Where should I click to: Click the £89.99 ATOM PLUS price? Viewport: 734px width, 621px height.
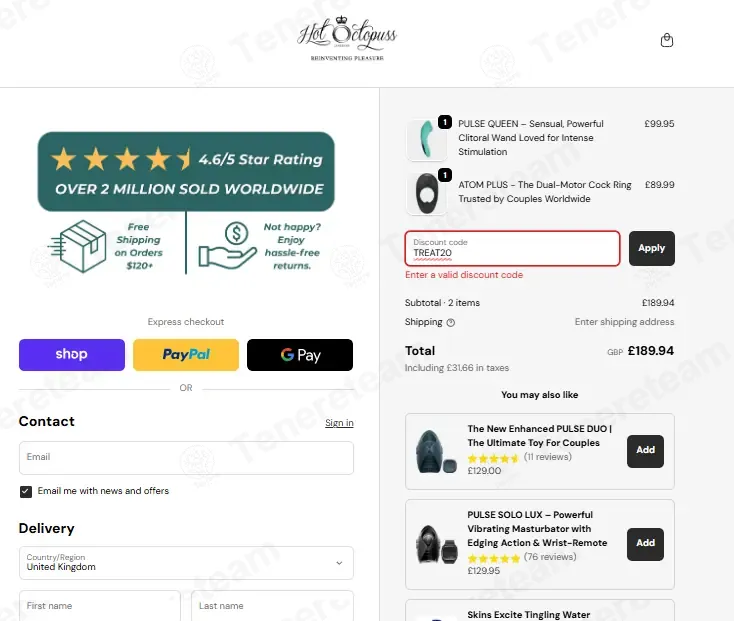coord(660,185)
